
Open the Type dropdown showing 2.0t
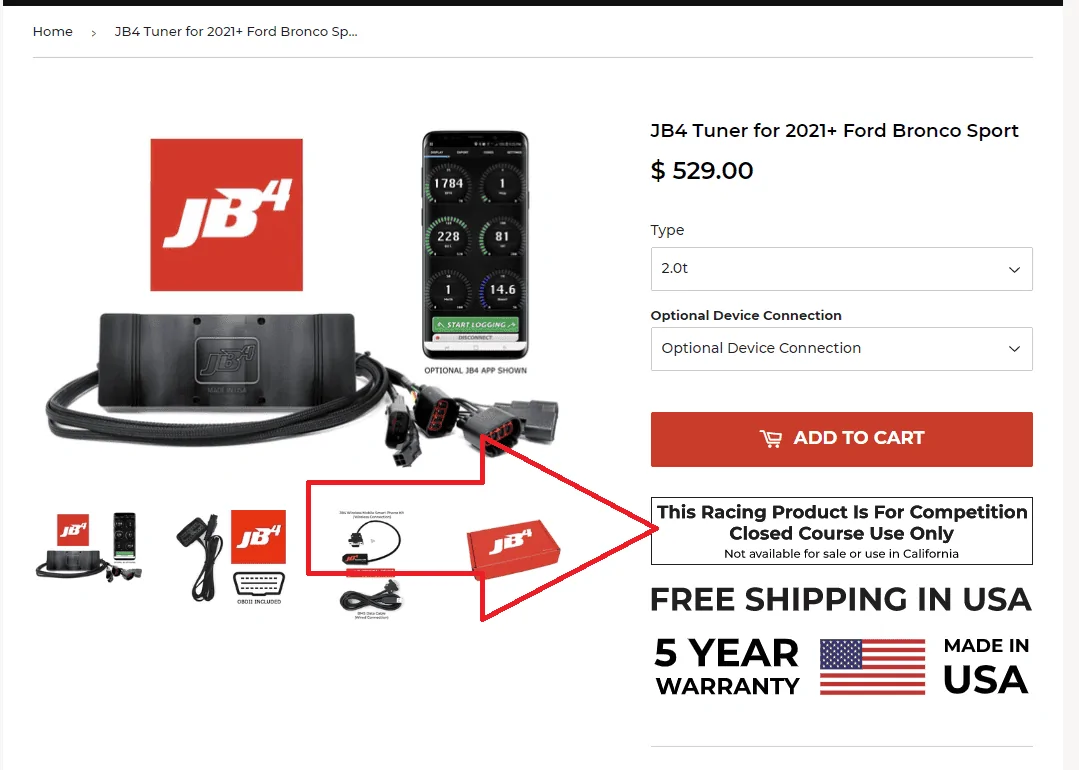click(x=841, y=269)
